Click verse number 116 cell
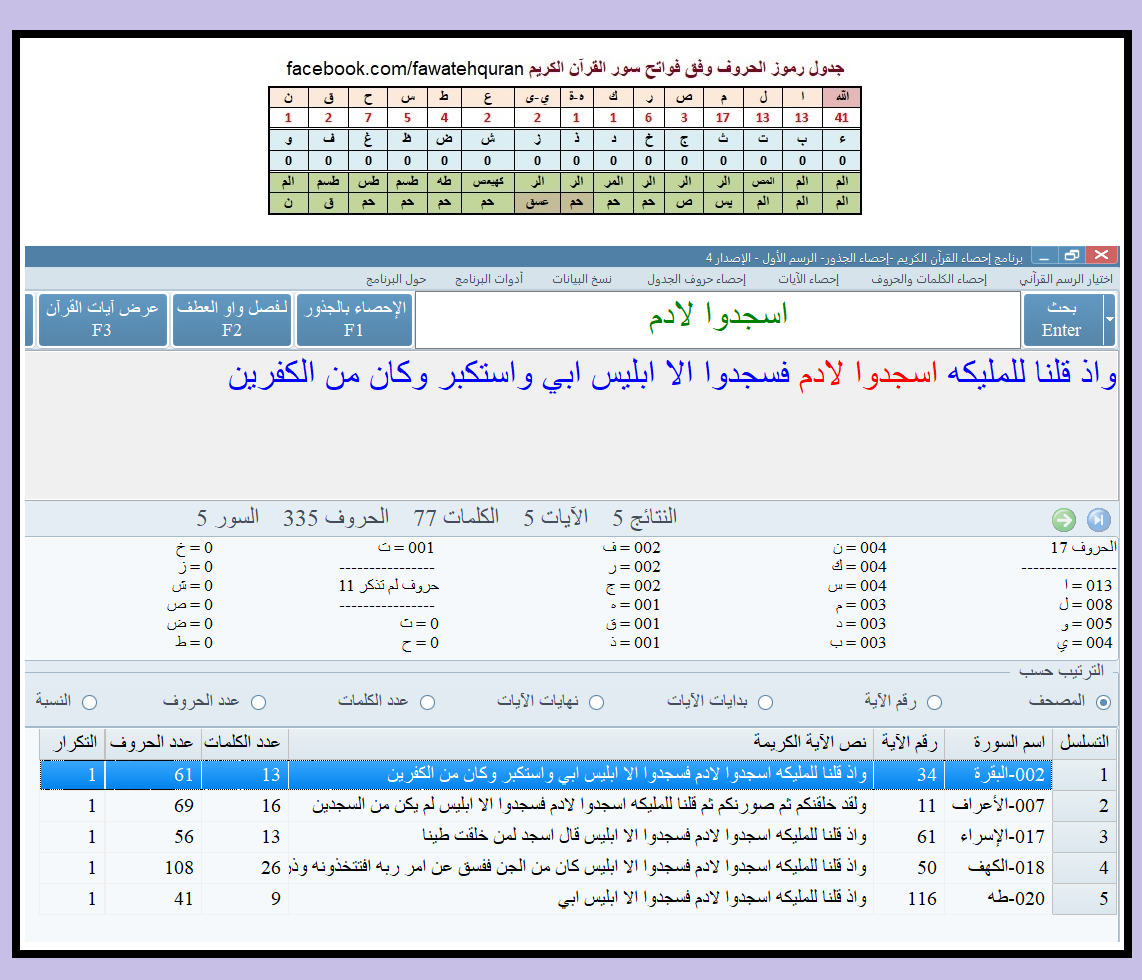The width and height of the screenshot is (1142, 980). (909, 899)
